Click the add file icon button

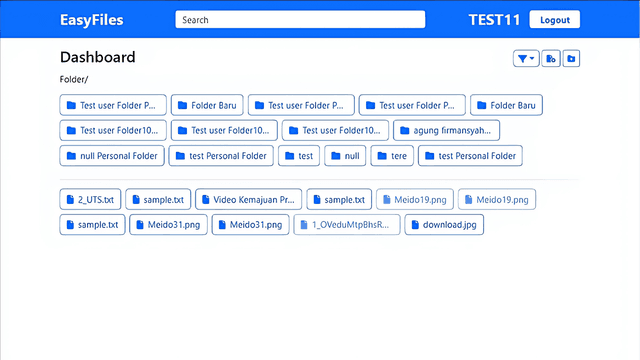click(551, 59)
